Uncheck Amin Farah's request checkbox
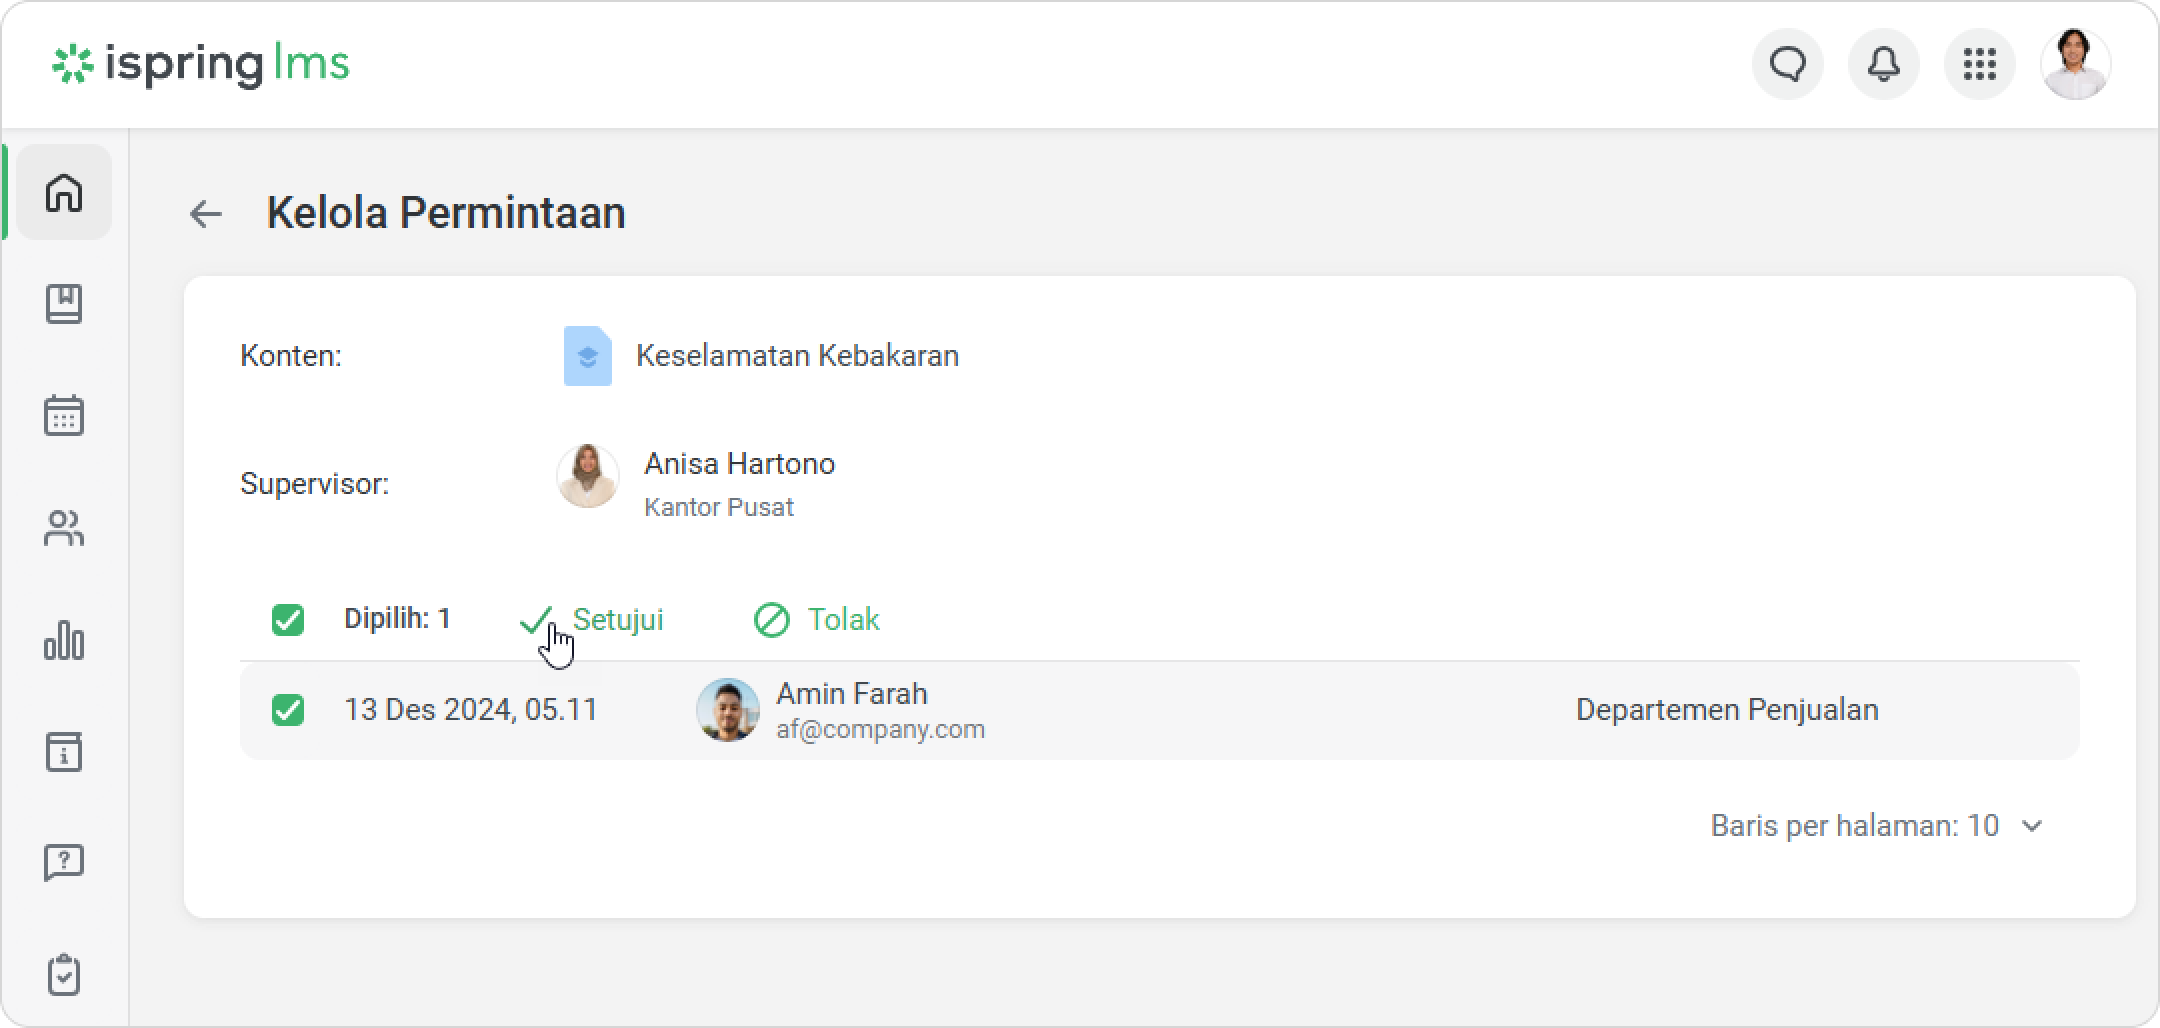 pyautogui.click(x=288, y=710)
